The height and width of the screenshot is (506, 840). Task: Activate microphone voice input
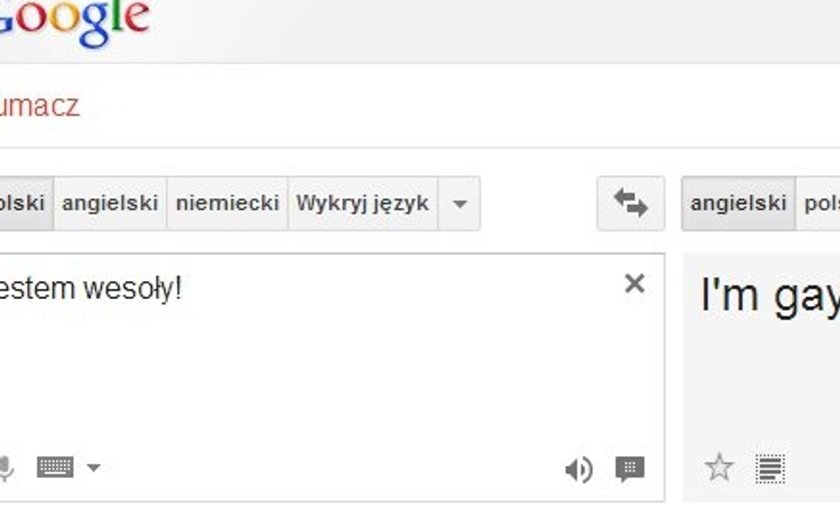point(6,467)
